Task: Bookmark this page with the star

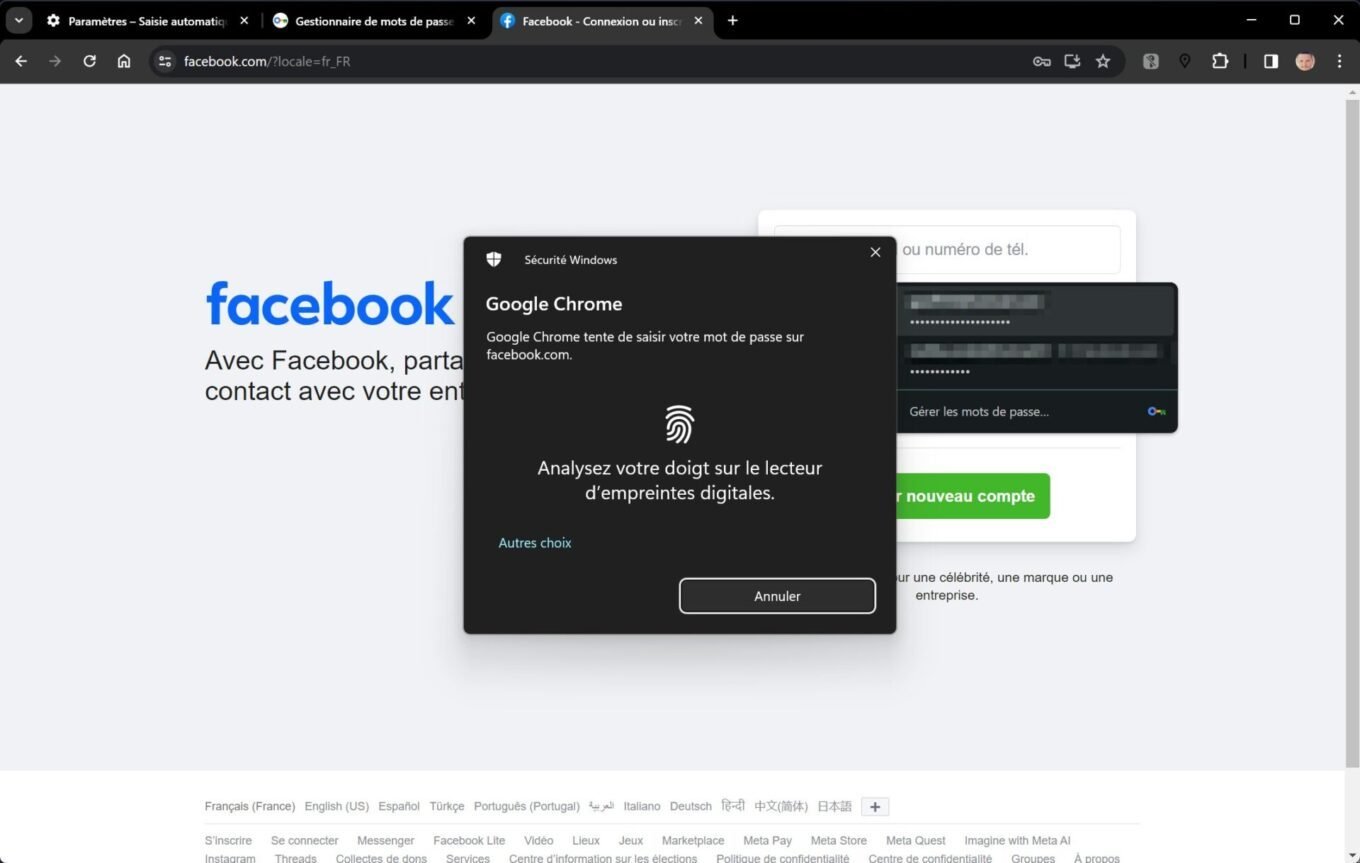Action: (1103, 61)
